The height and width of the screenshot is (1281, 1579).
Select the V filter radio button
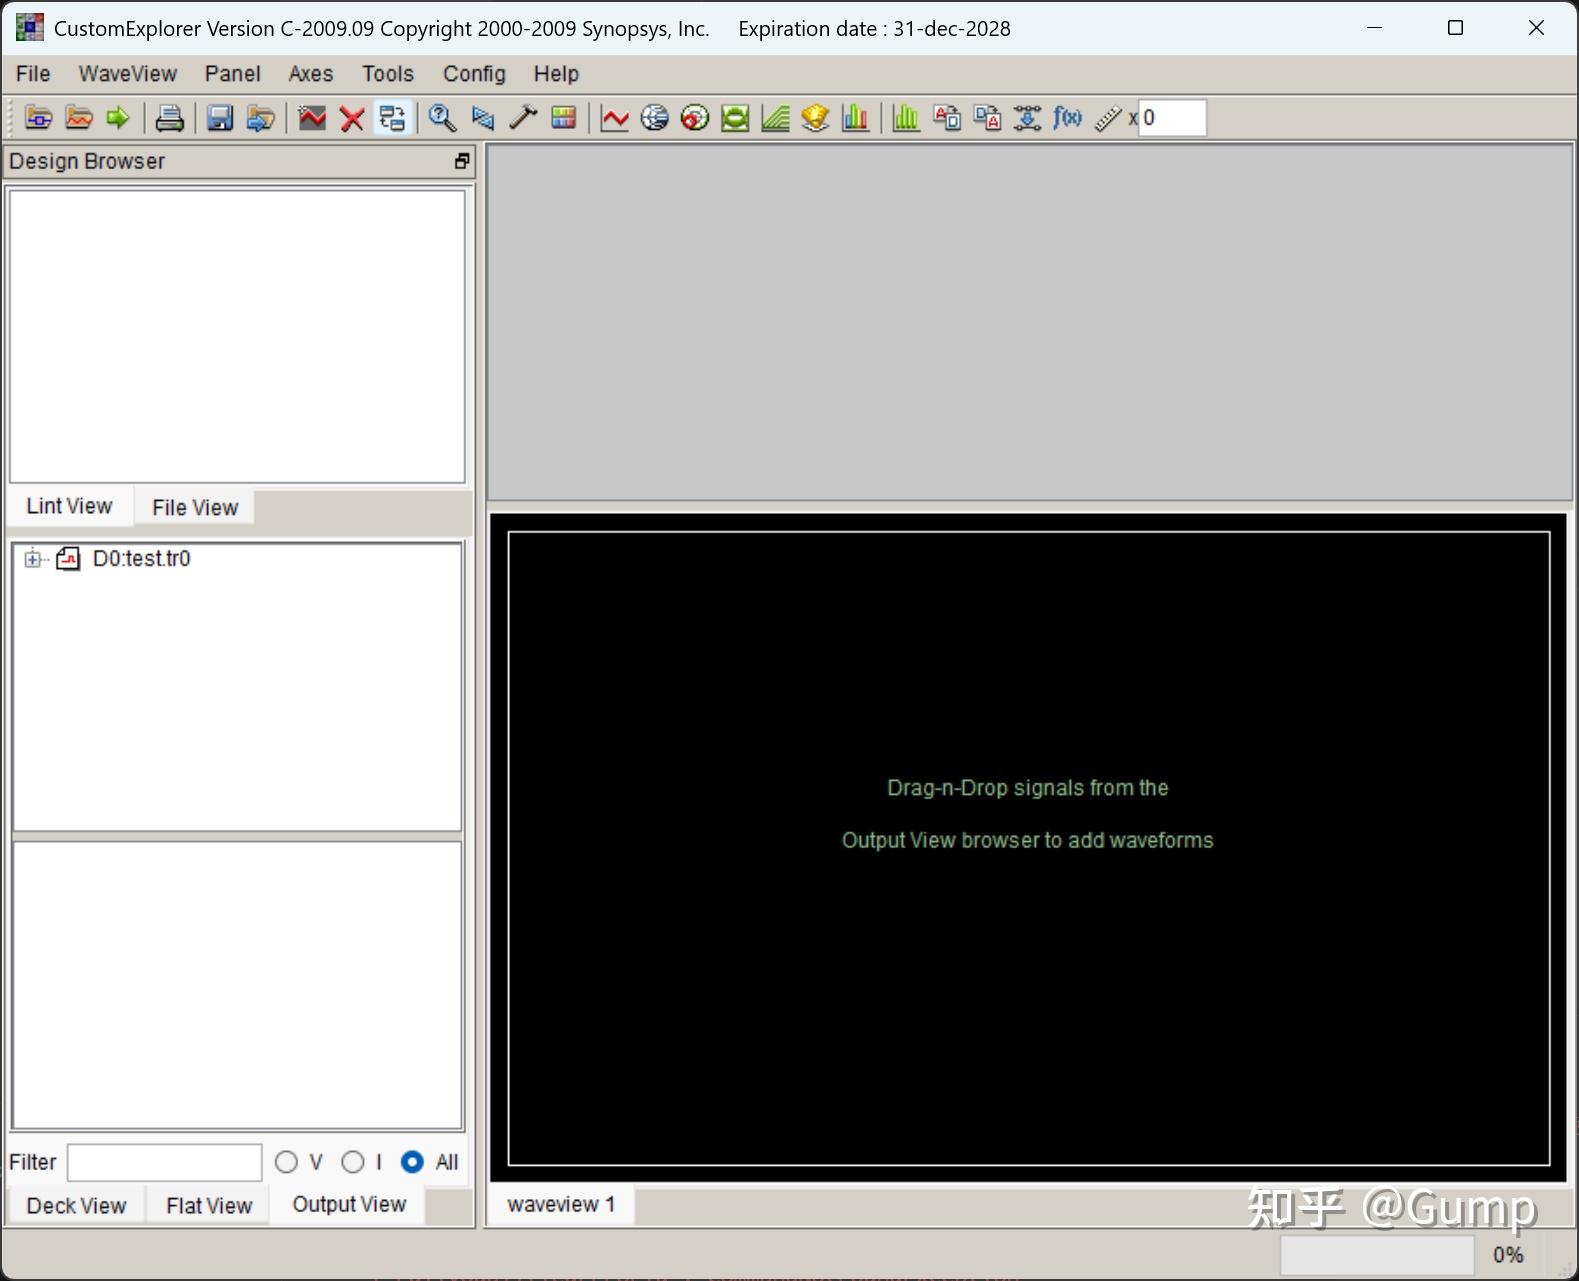(x=286, y=1162)
